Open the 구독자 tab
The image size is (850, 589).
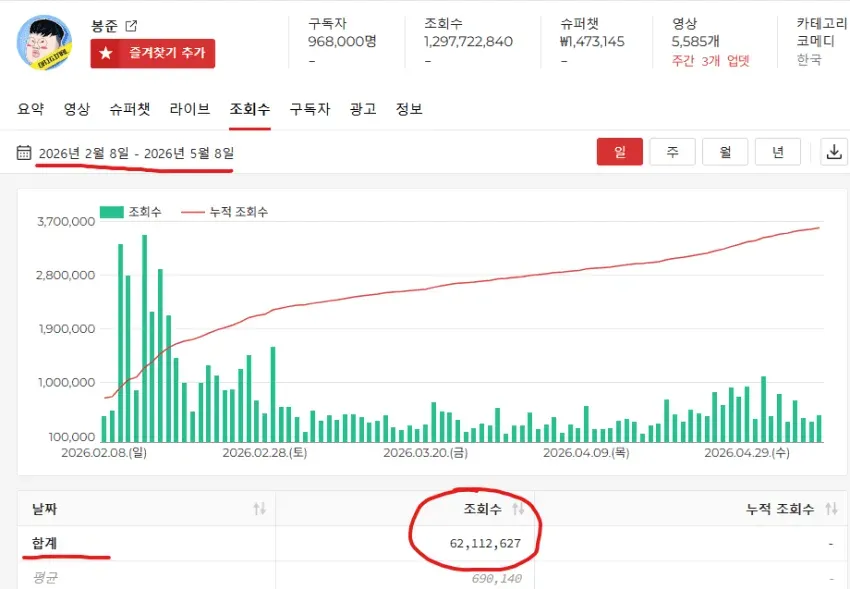[x=310, y=109]
